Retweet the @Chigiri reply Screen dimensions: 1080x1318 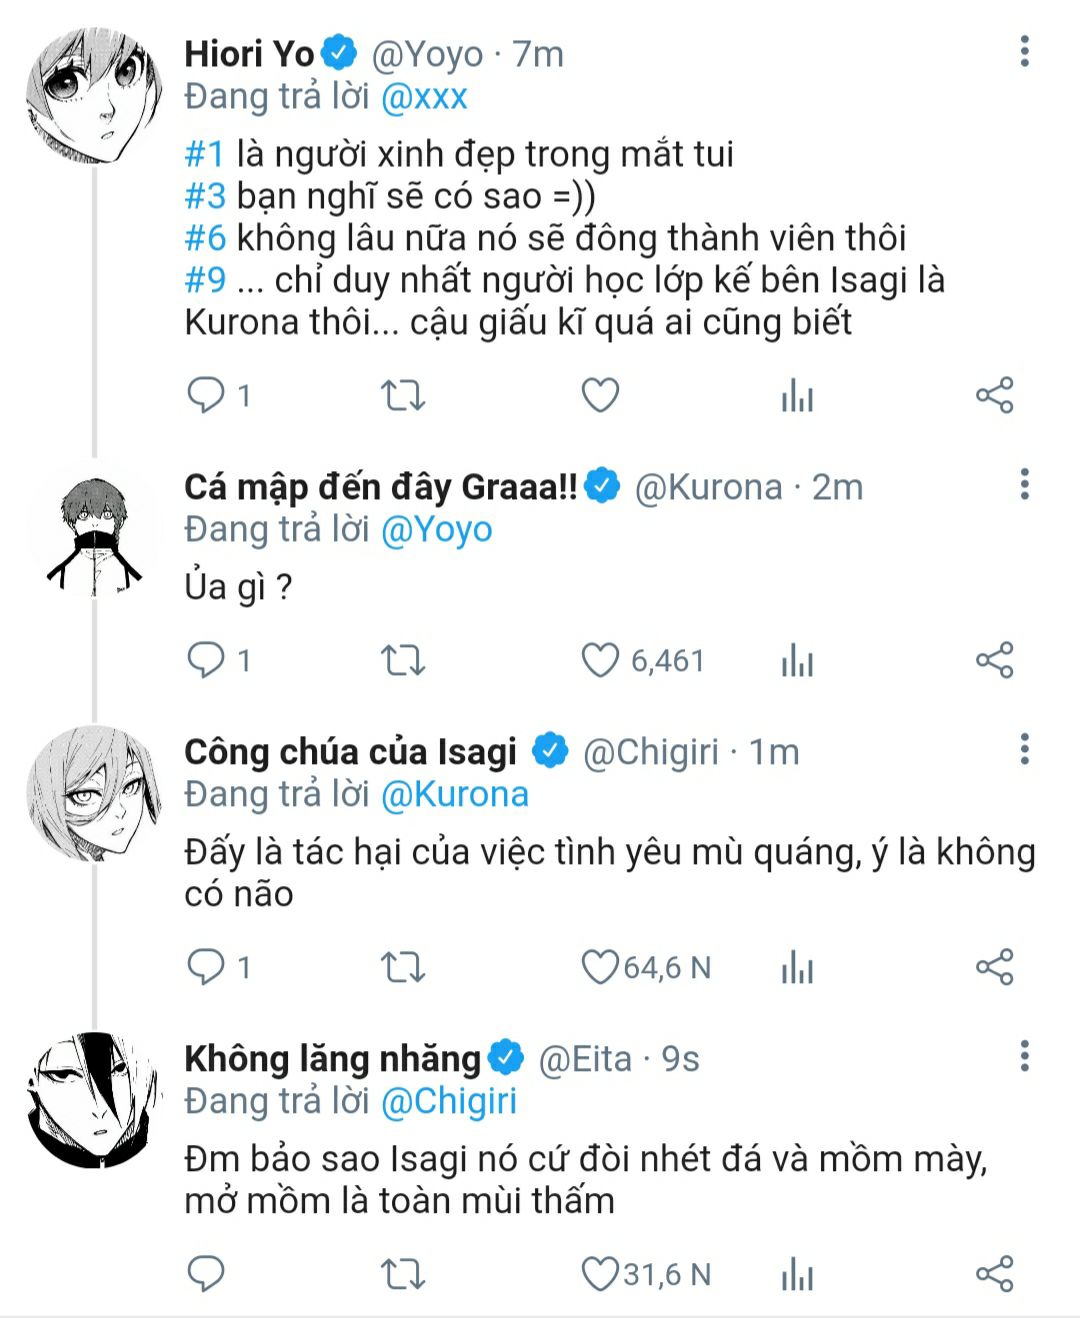[403, 967]
